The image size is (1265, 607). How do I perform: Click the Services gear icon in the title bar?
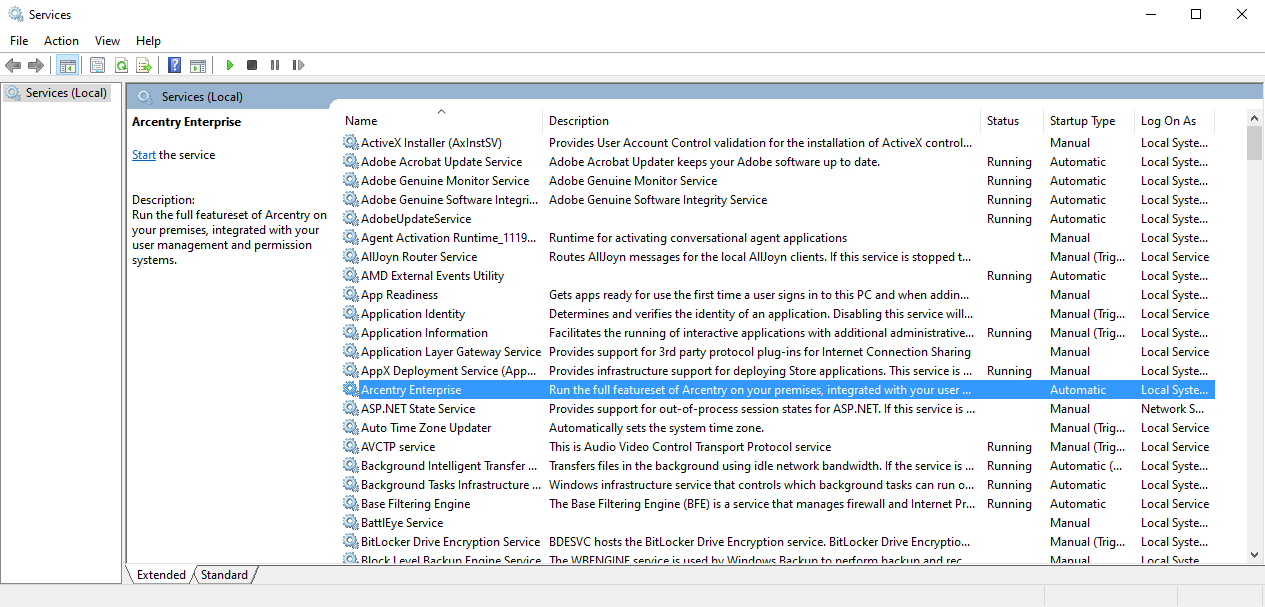point(15,14)
